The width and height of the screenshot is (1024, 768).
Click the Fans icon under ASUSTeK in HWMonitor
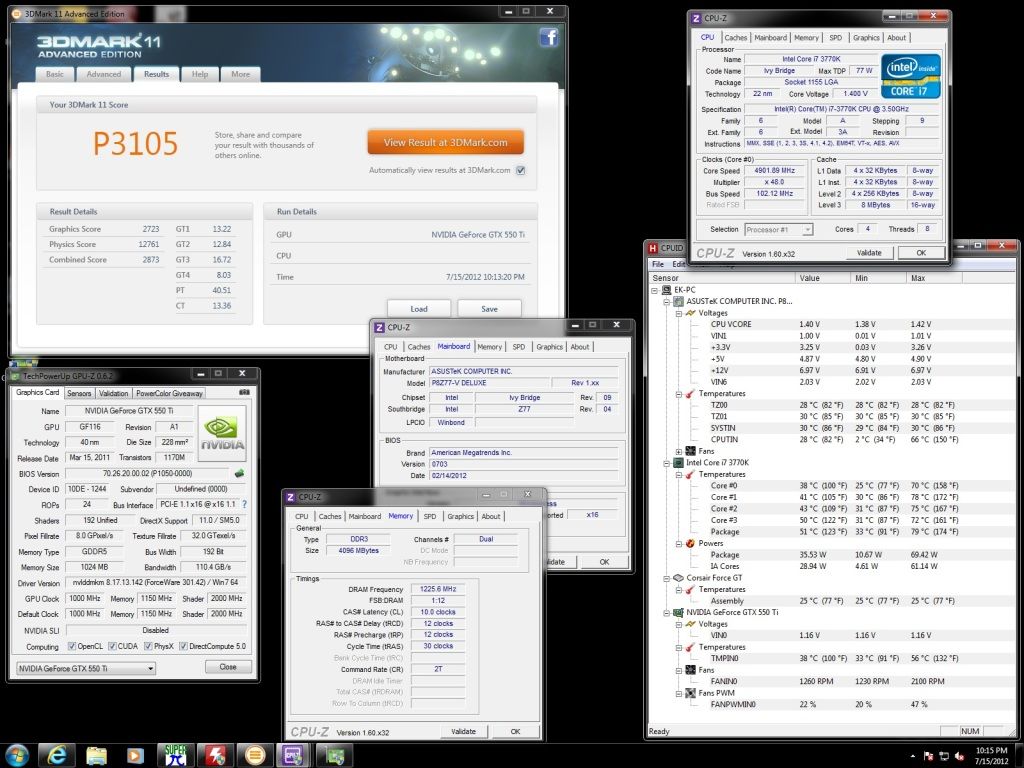tap(690, 451)
